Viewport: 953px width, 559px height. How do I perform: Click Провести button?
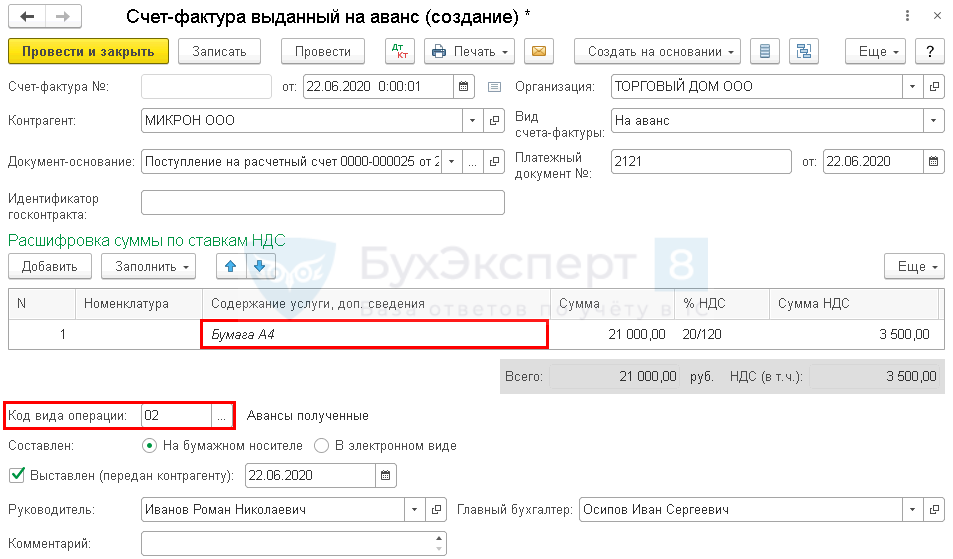[x=323, y=52]
